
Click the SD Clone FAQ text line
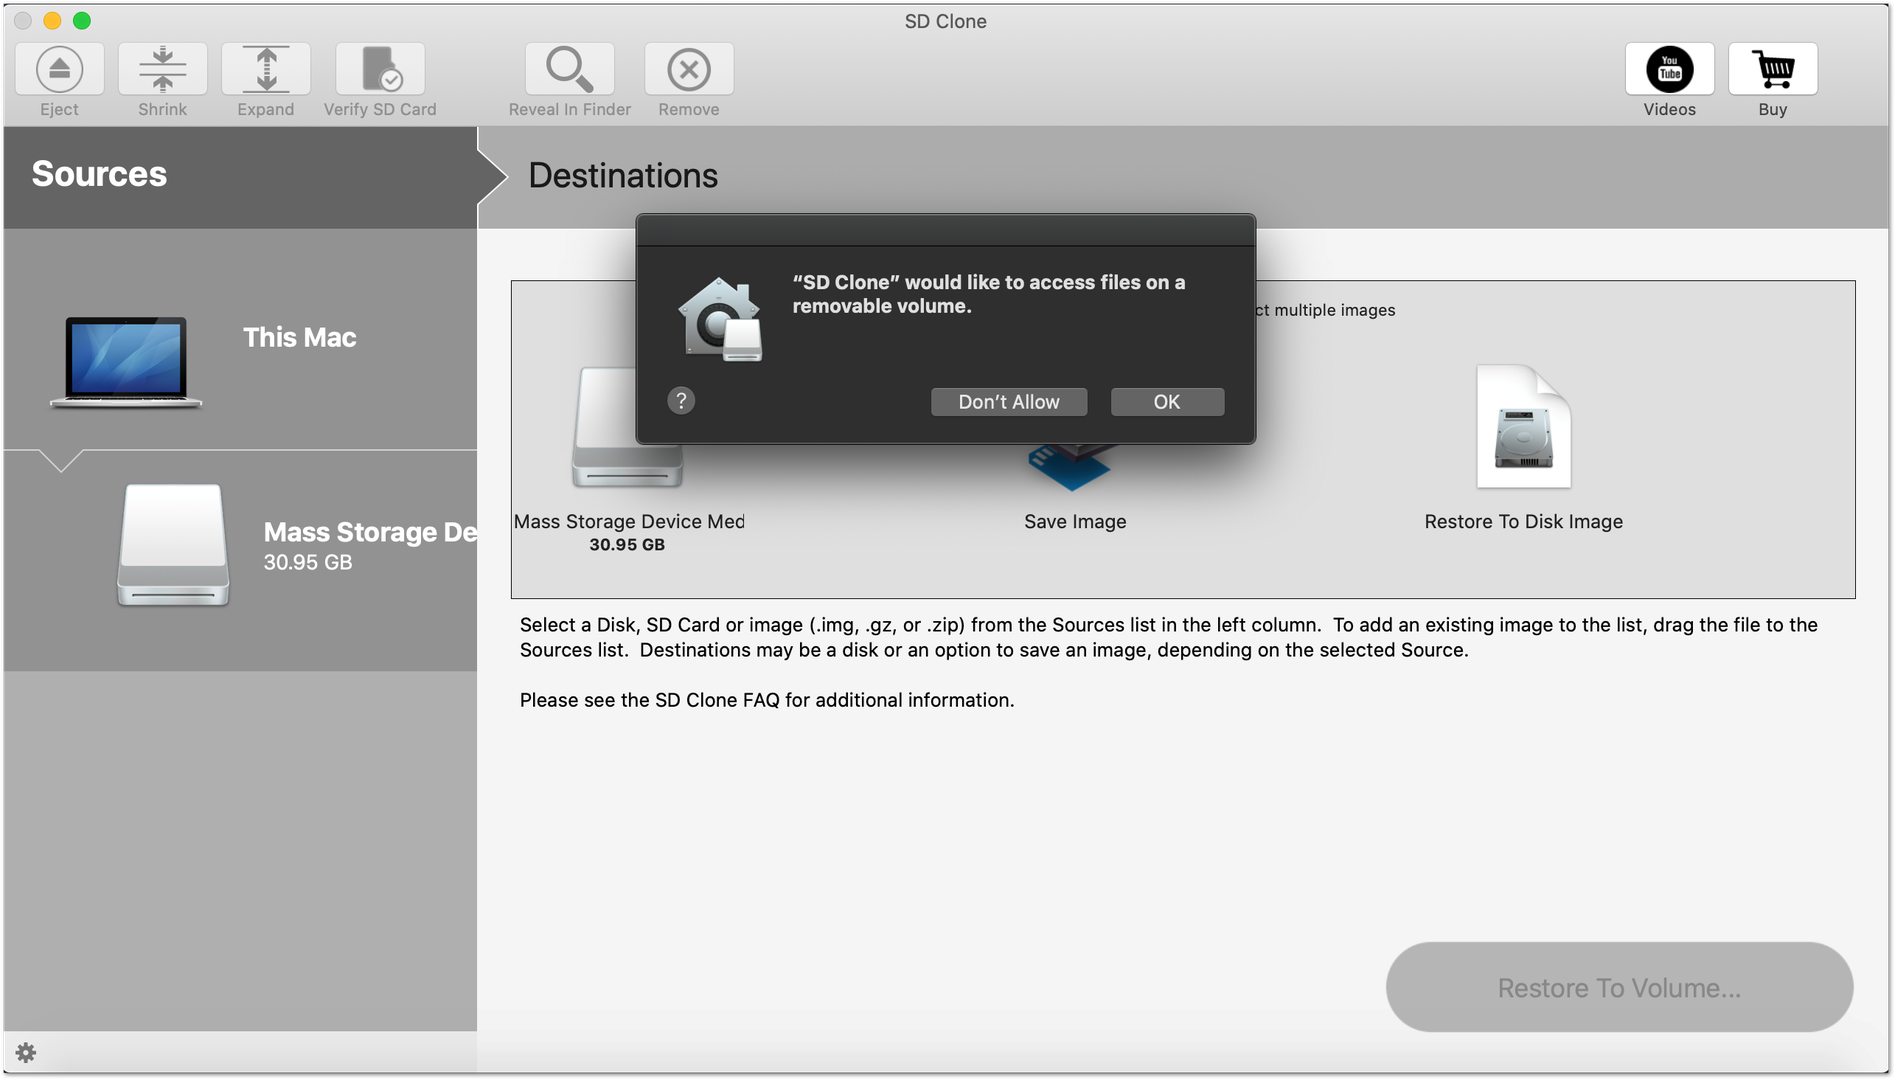(767, 700)
